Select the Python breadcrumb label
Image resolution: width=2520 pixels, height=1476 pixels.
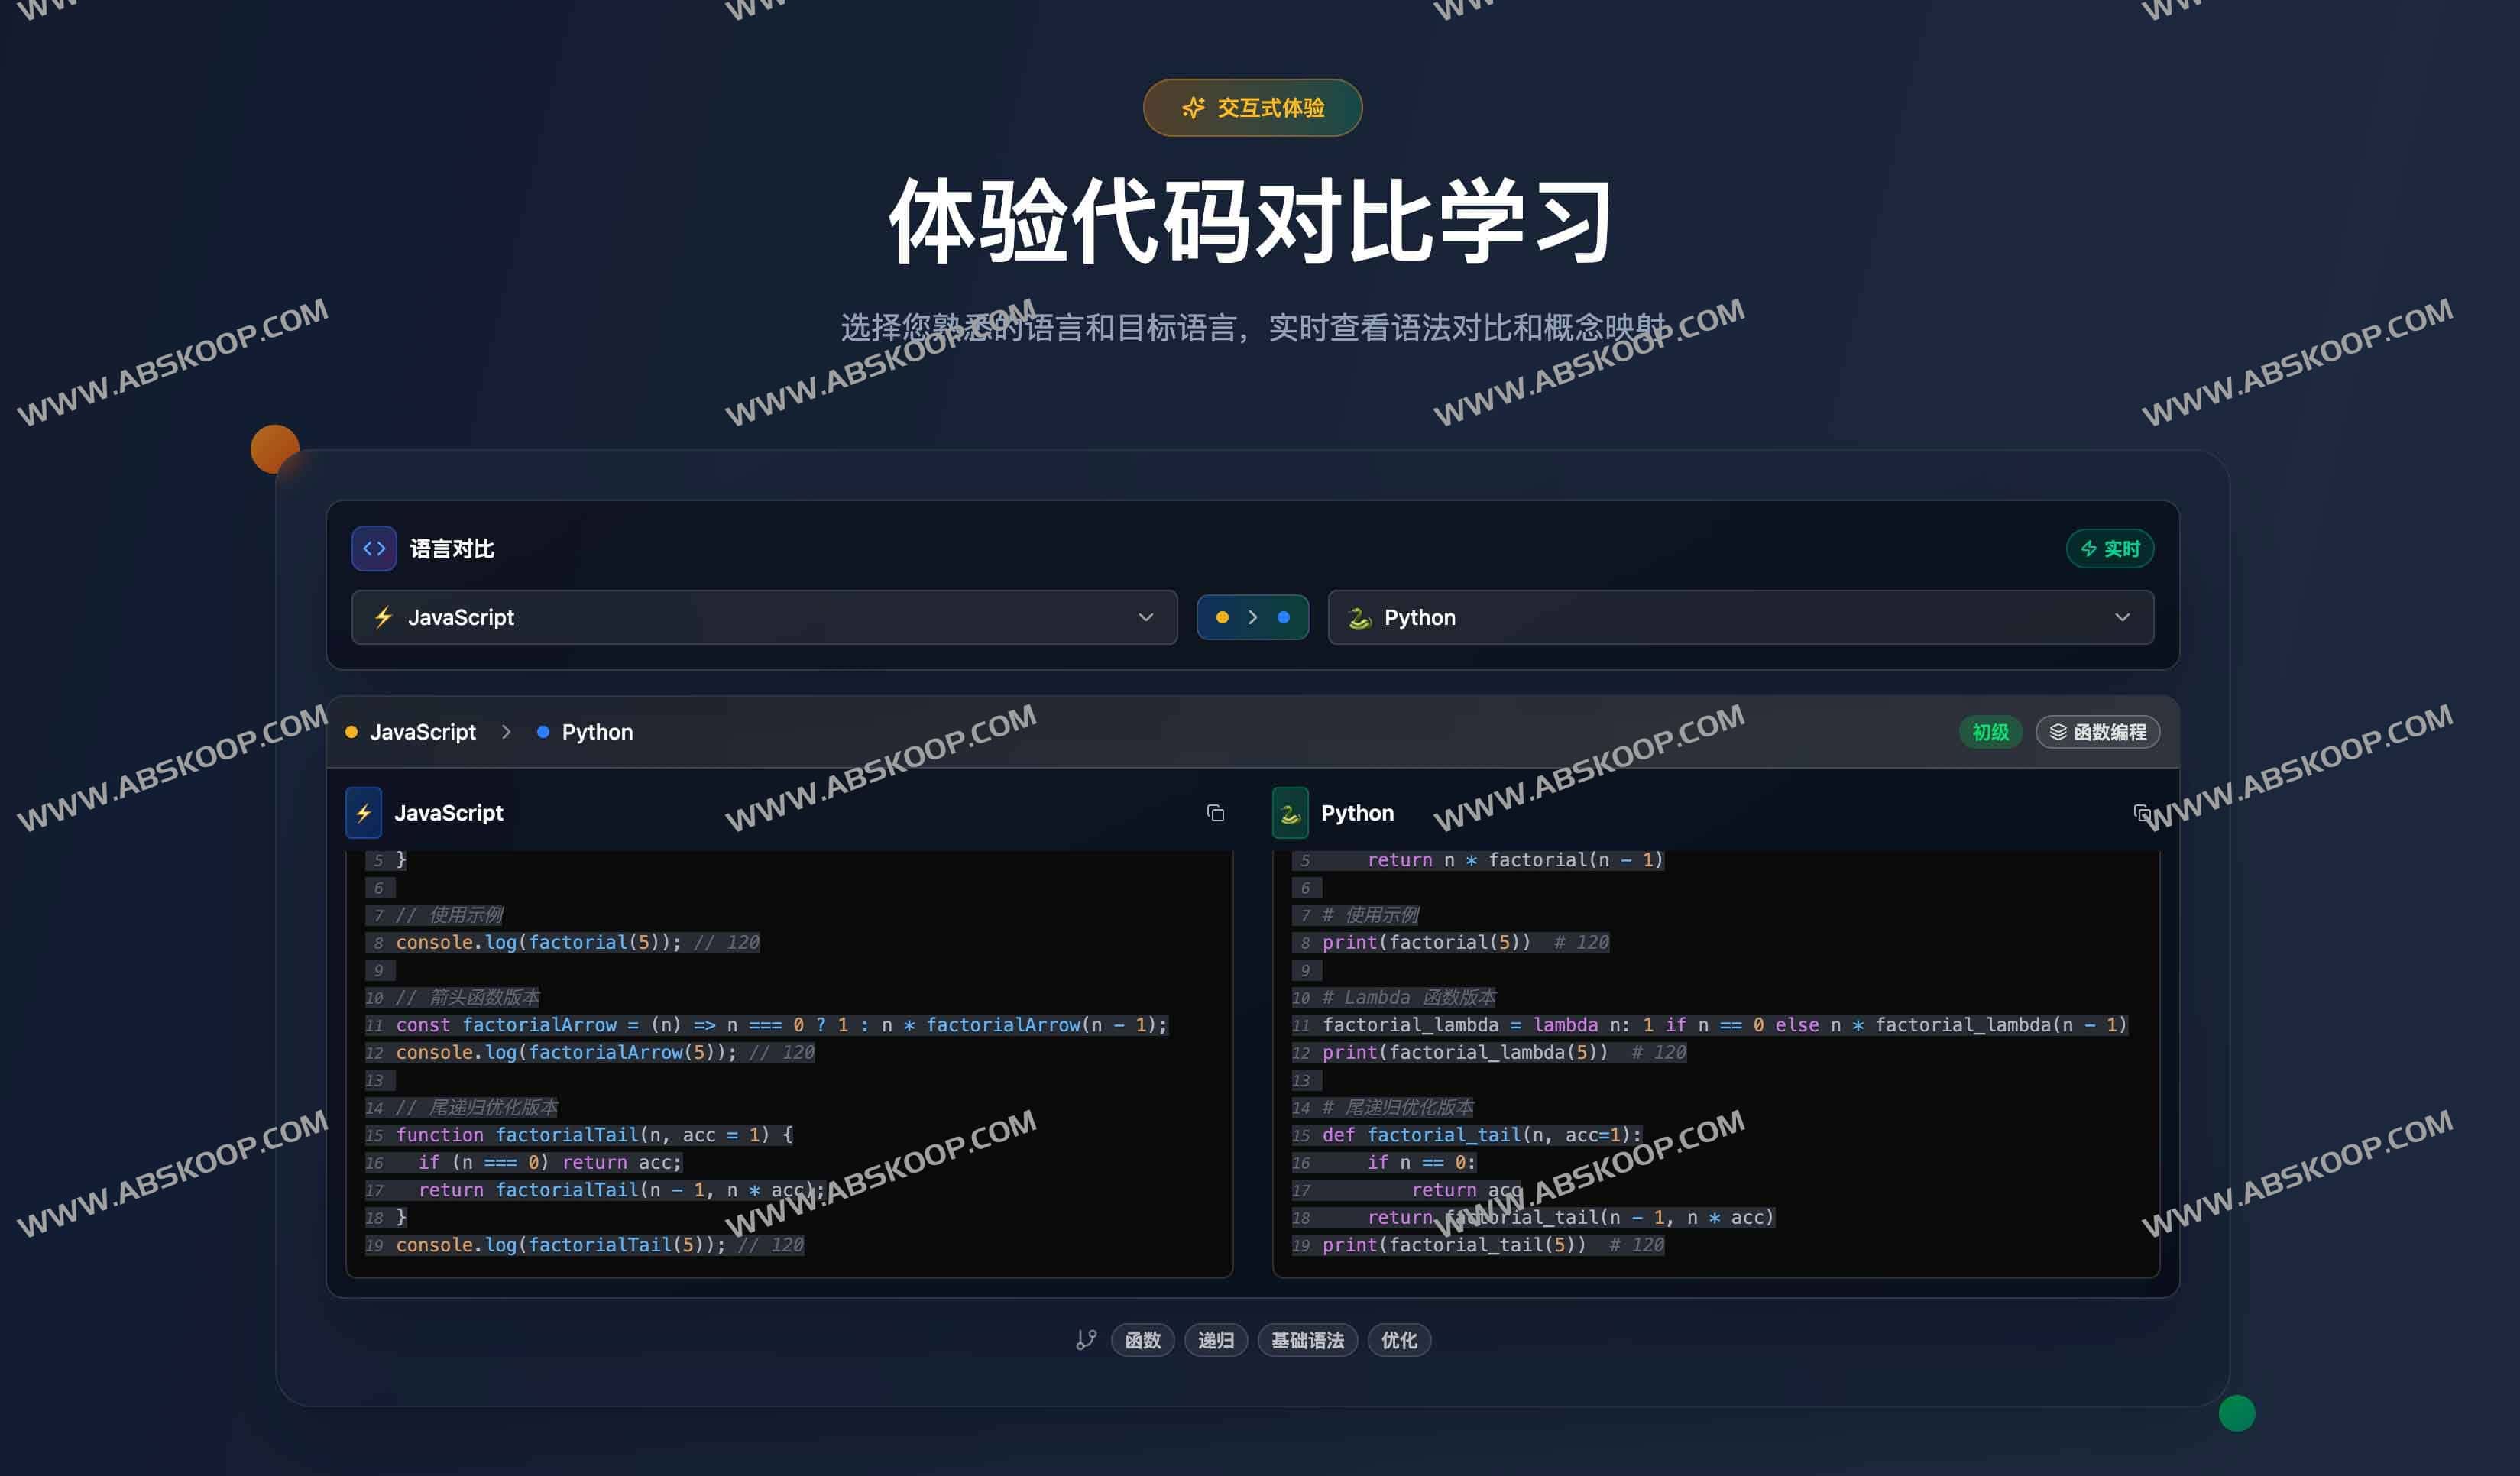click(x=596, y=732)
